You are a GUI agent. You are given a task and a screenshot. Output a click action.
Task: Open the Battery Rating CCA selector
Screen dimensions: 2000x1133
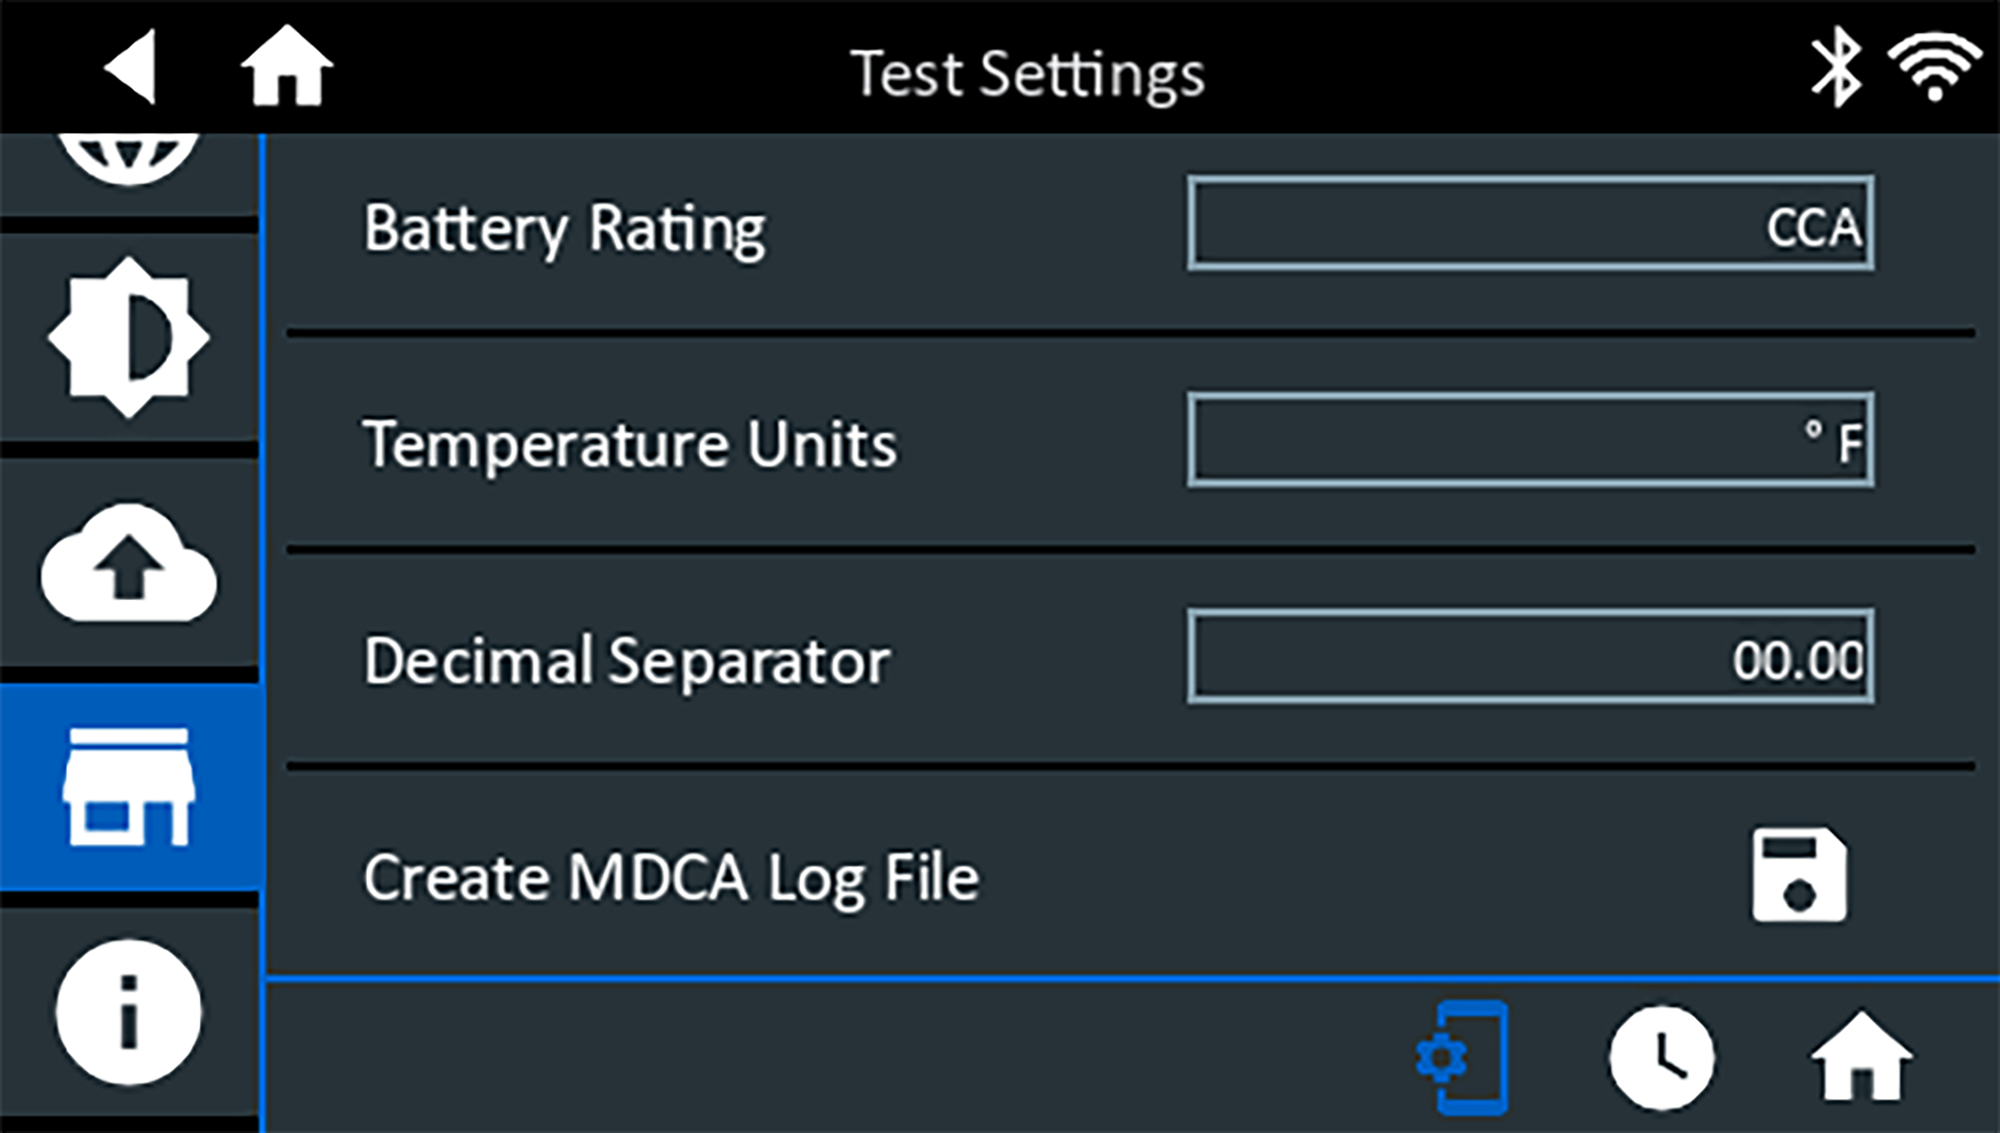point(1530,224)
